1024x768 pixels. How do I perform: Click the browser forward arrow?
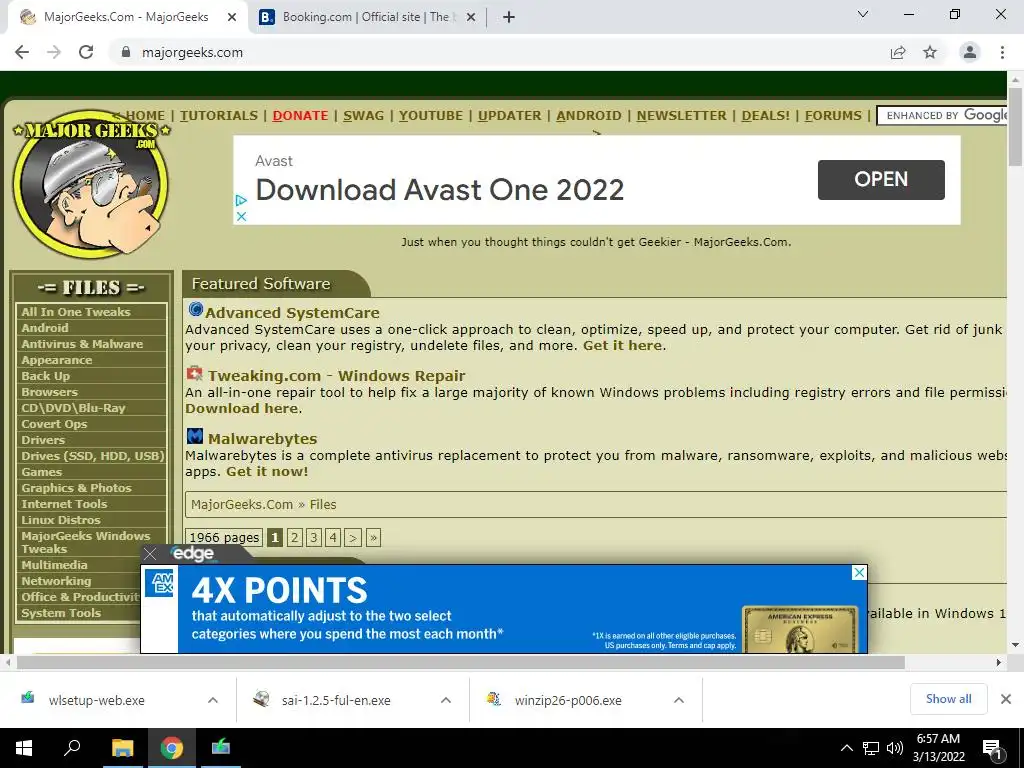pyautogui.click(x=54, y=52)
